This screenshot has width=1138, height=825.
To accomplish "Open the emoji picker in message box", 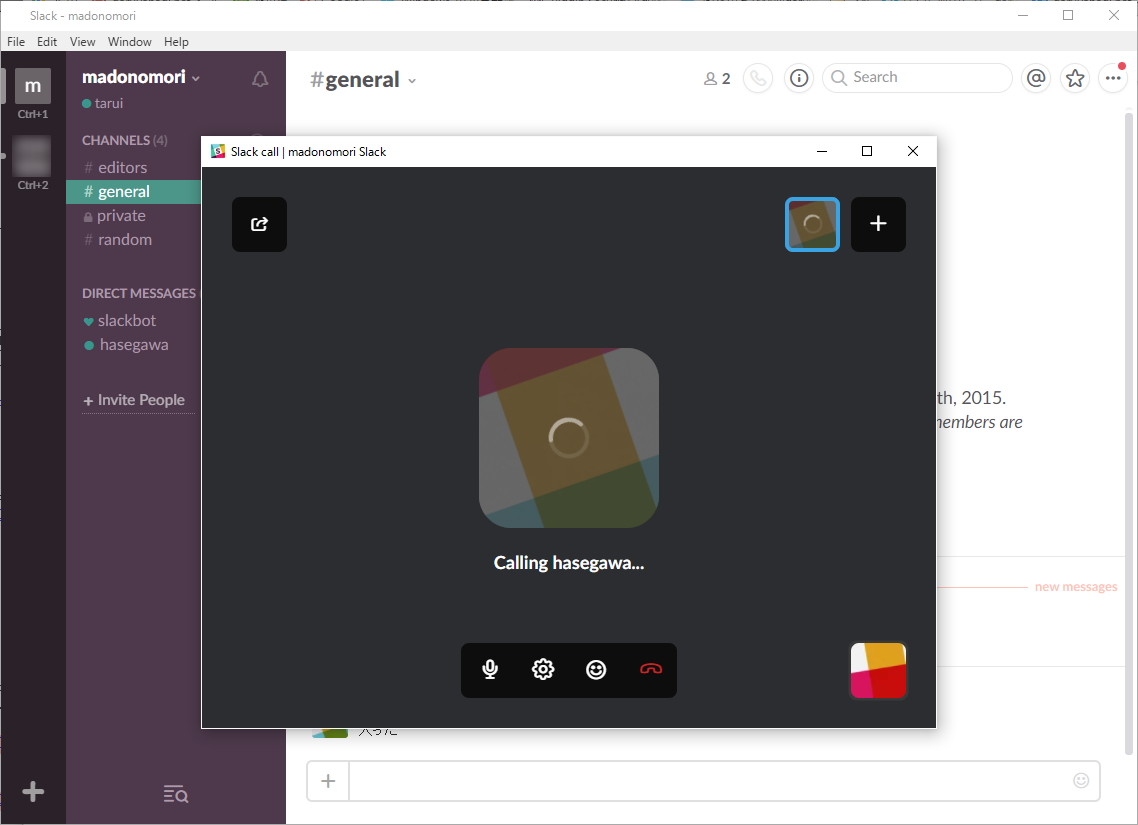I will [x=1081, y=781].
